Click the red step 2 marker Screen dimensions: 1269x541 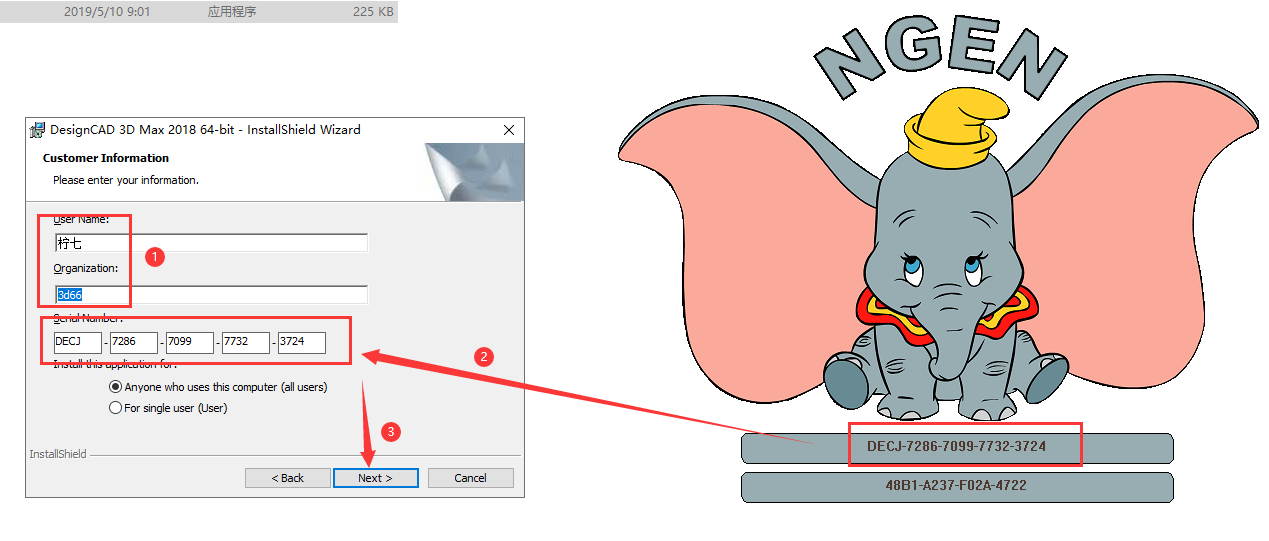click(x=484, y=356)
